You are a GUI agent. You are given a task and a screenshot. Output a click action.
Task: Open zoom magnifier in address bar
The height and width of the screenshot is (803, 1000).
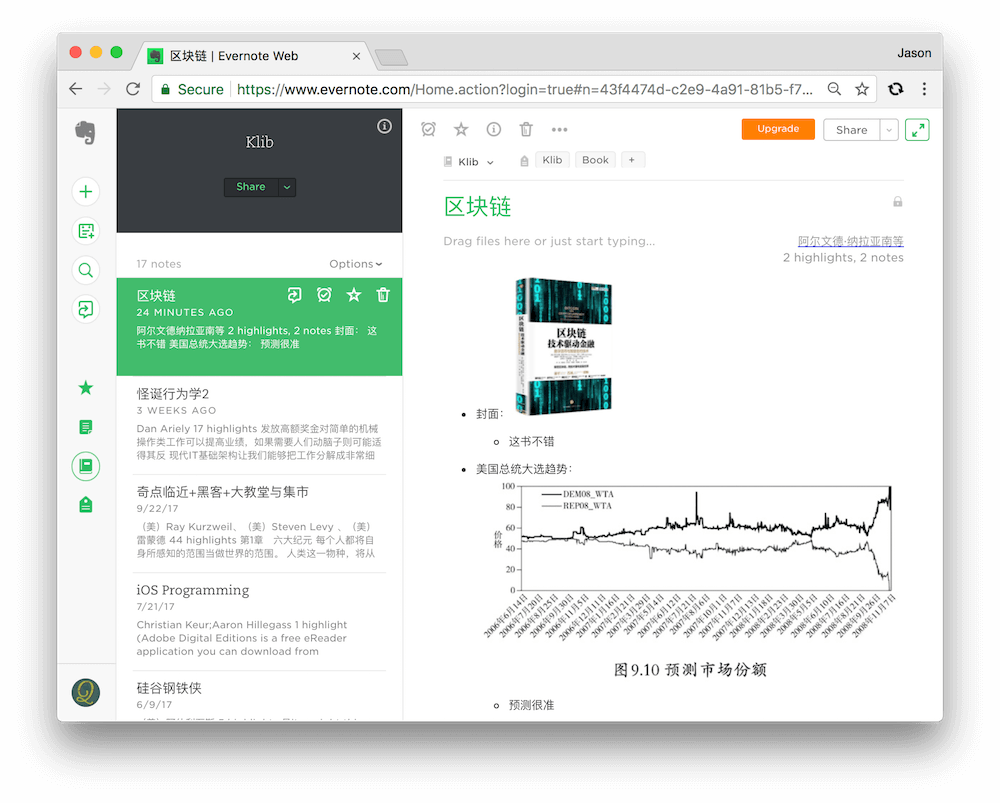click(x=834, y=89)
